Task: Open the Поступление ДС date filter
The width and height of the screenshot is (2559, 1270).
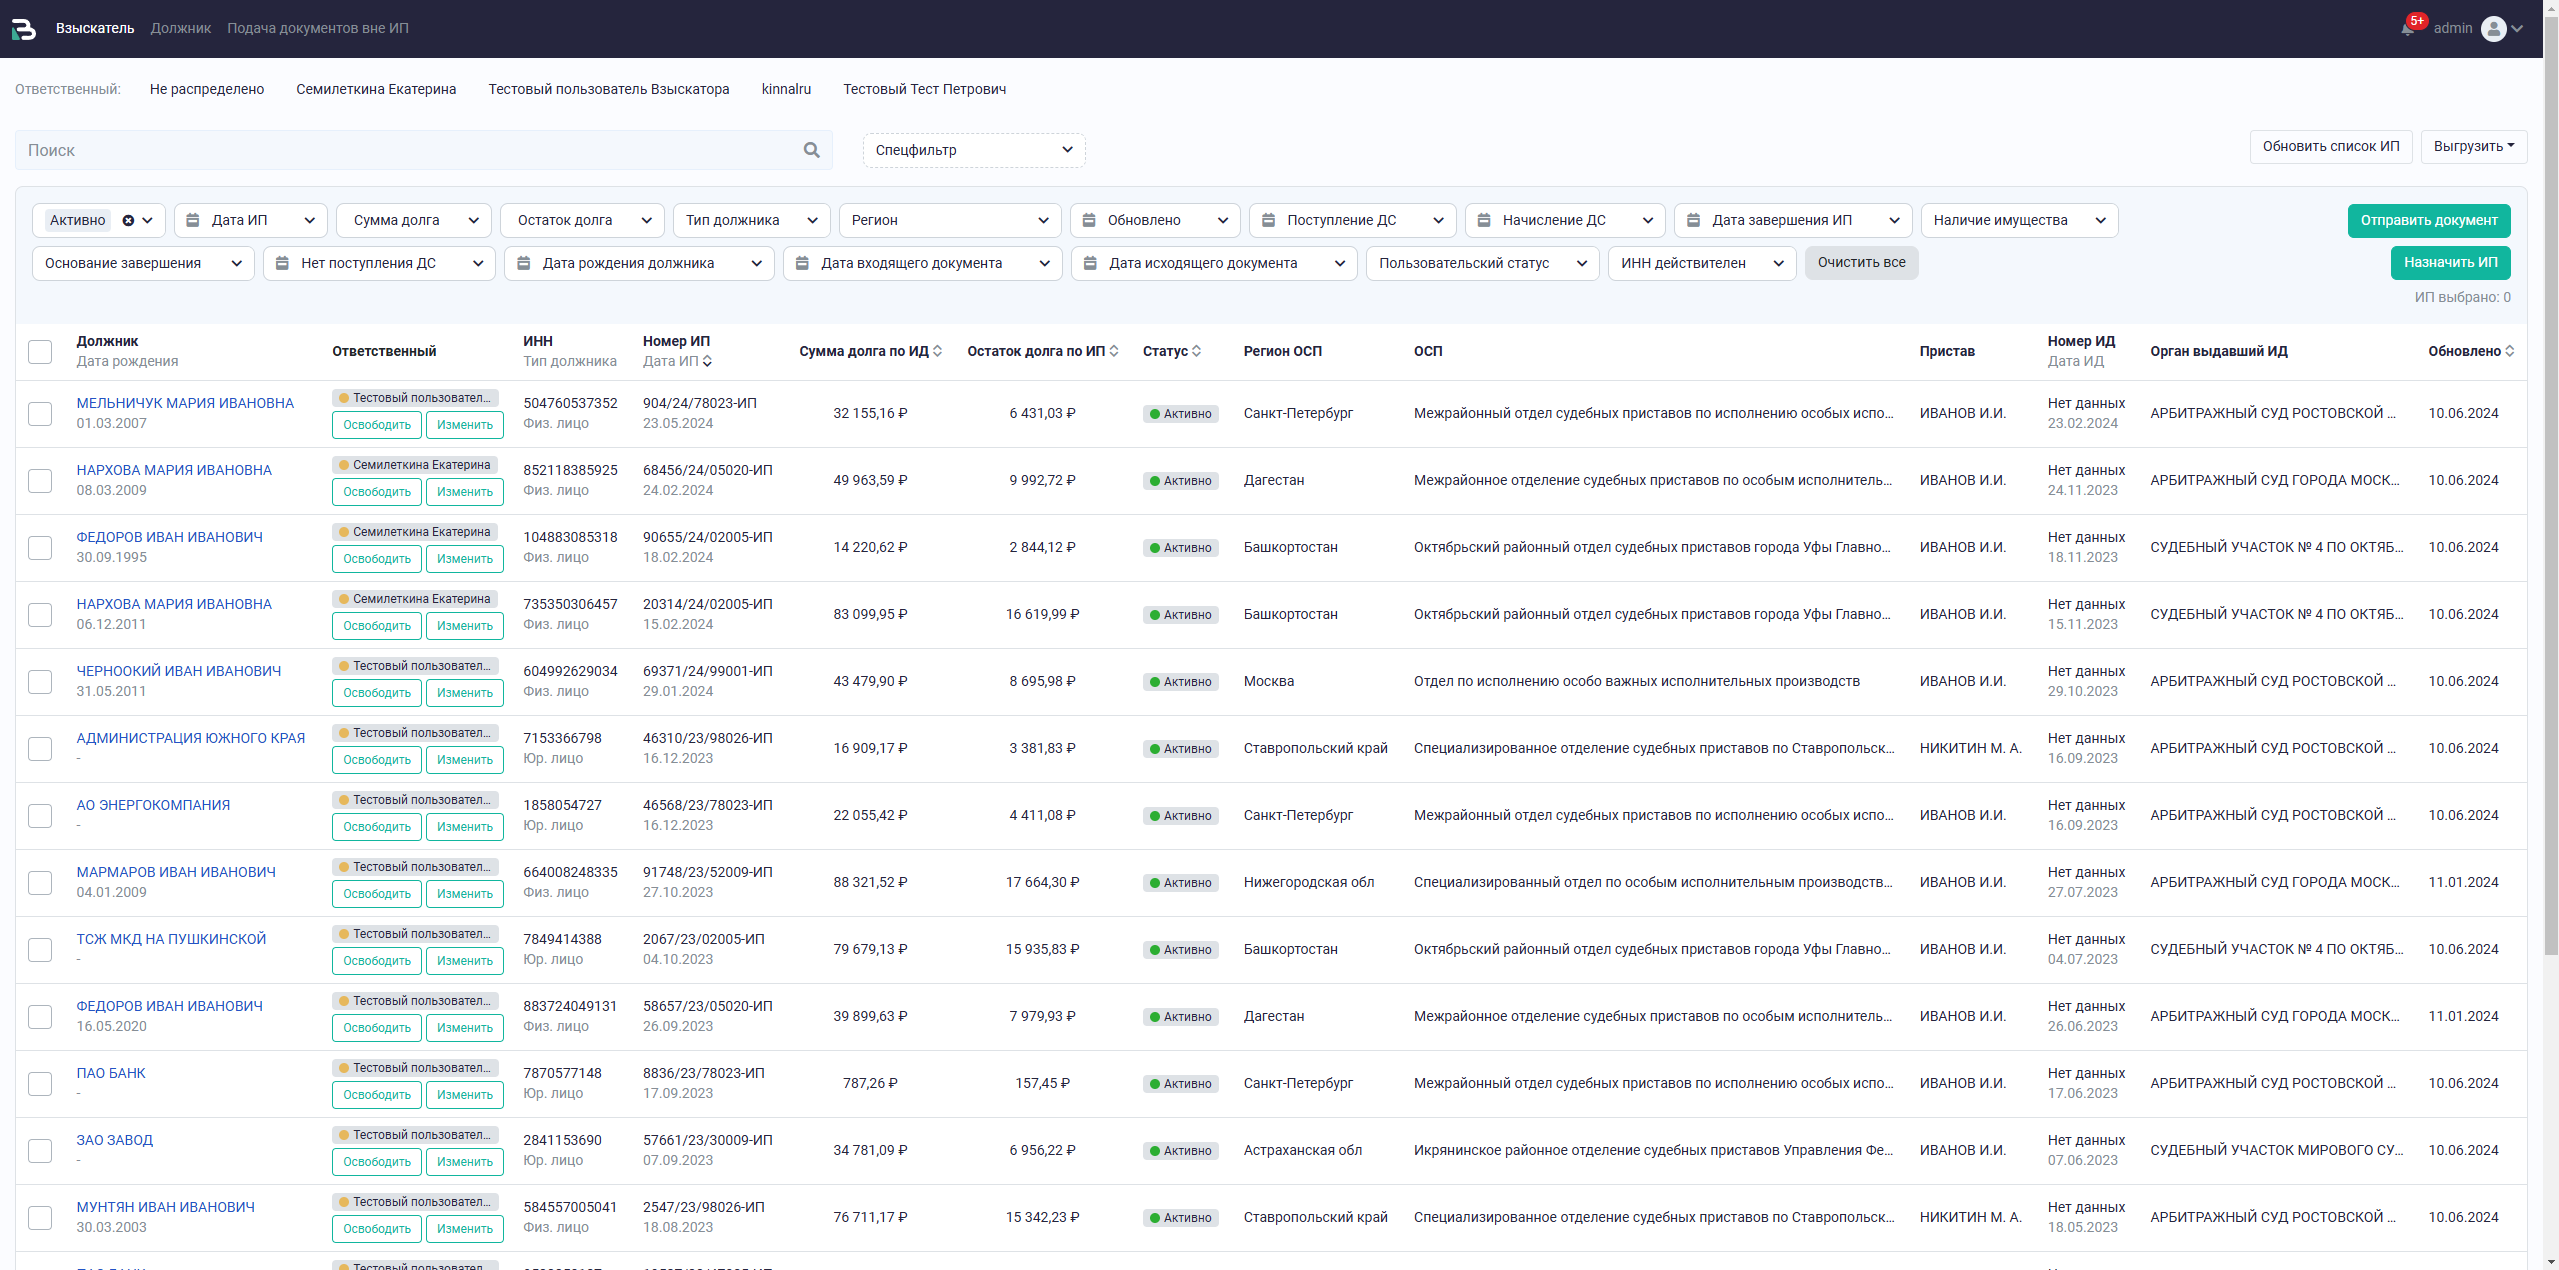Action: coord(1352,220)
